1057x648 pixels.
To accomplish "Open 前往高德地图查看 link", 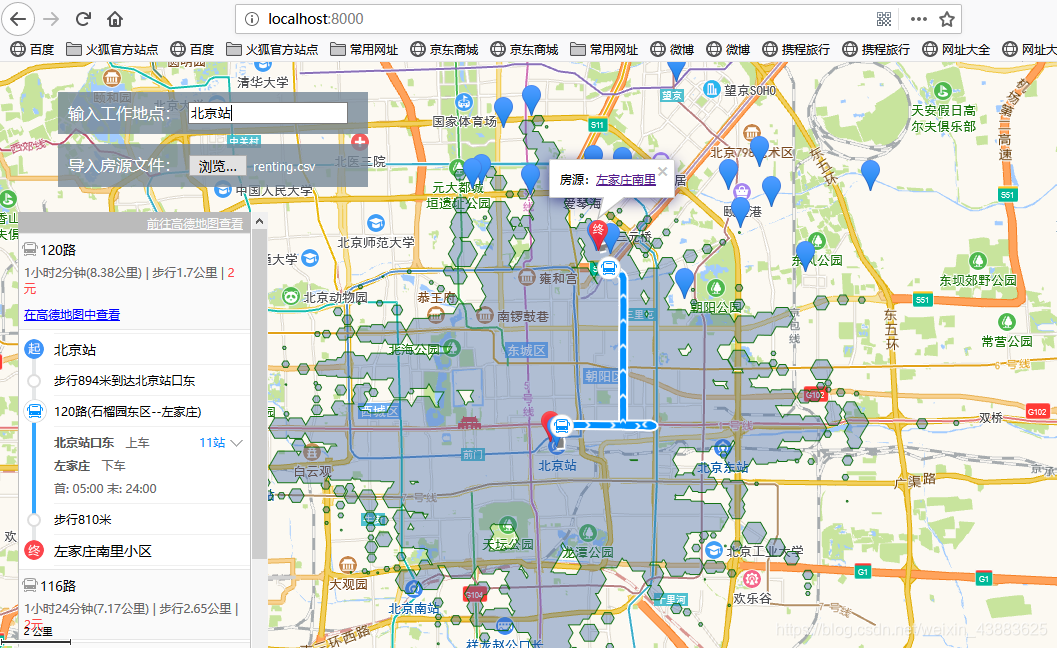I will (x=195, y=223).
